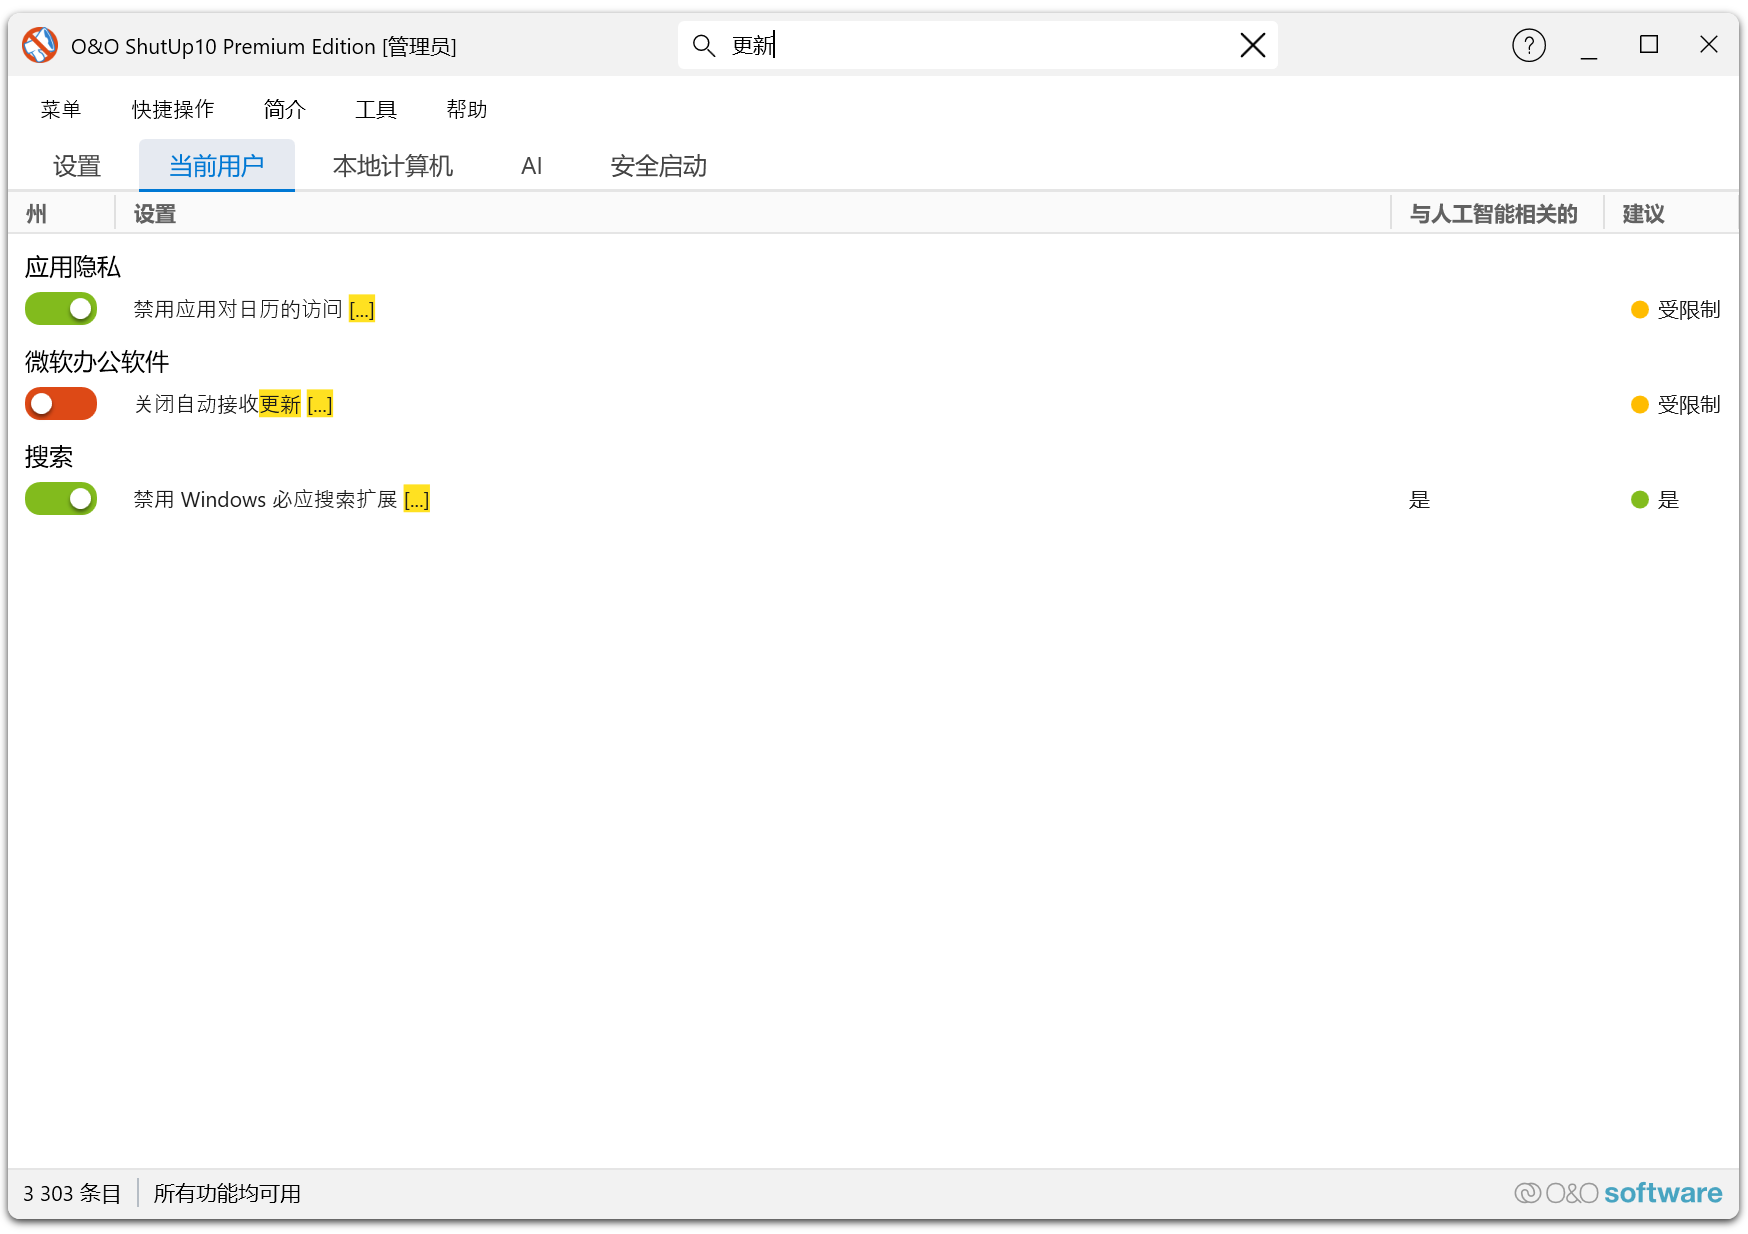The width and height of the screenshot is (1748, 1234).
Task: Open the 菜单 menu
Action: click(x=61, y=109)
